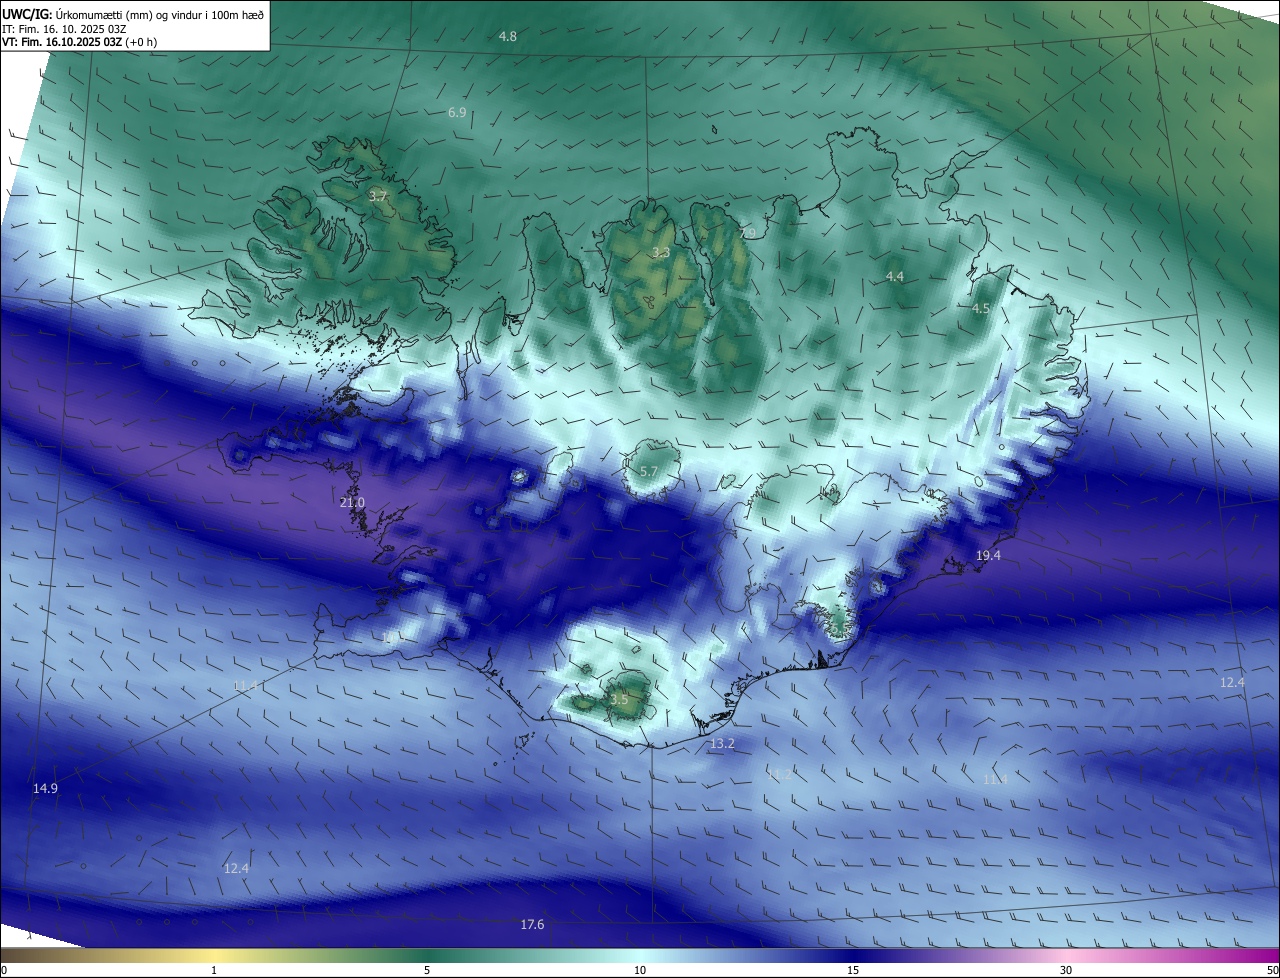Click the 4.4 value label
1280x978 pixels.
coord(895,277)
